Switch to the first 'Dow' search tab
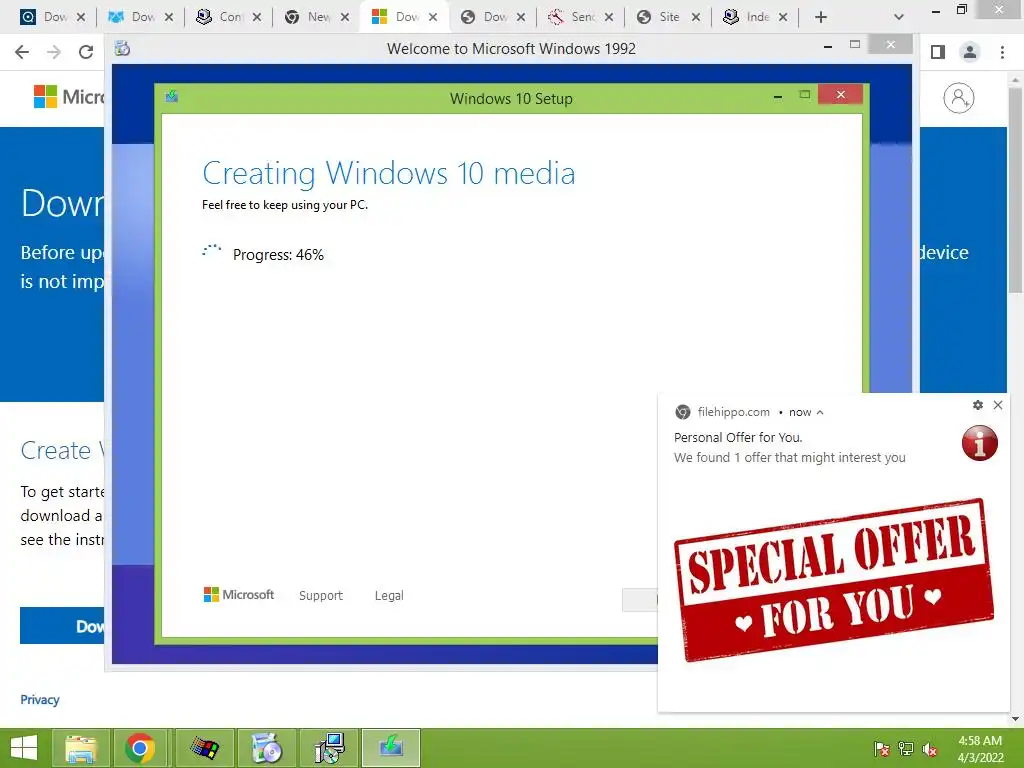This screenshot has height=768, width=1024. pyautogui.click(x=55, y=17)
